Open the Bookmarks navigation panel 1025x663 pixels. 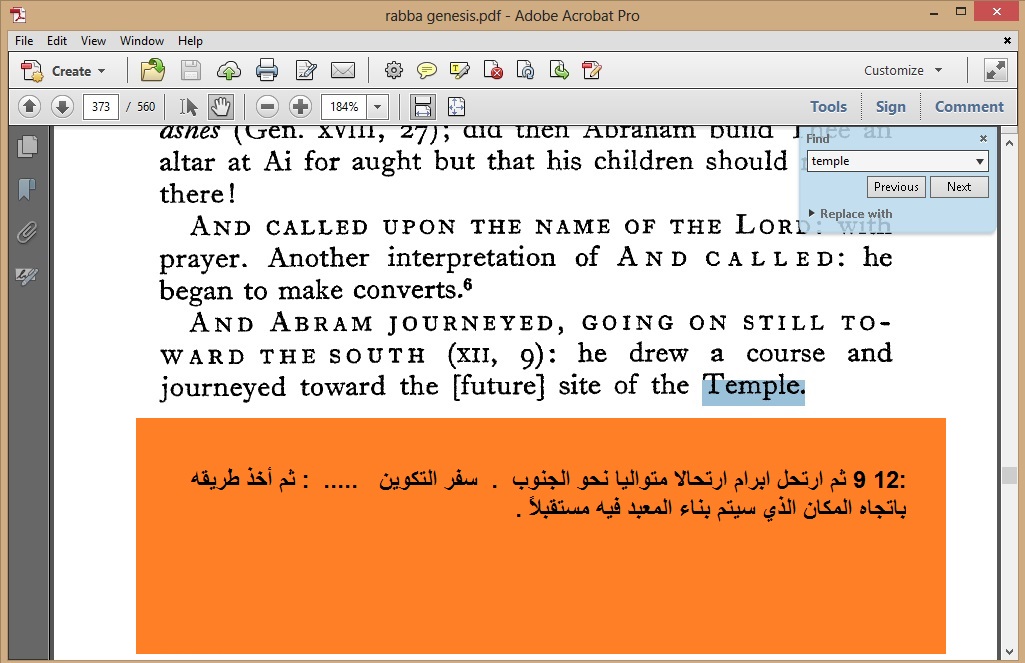tap(27, 189)
